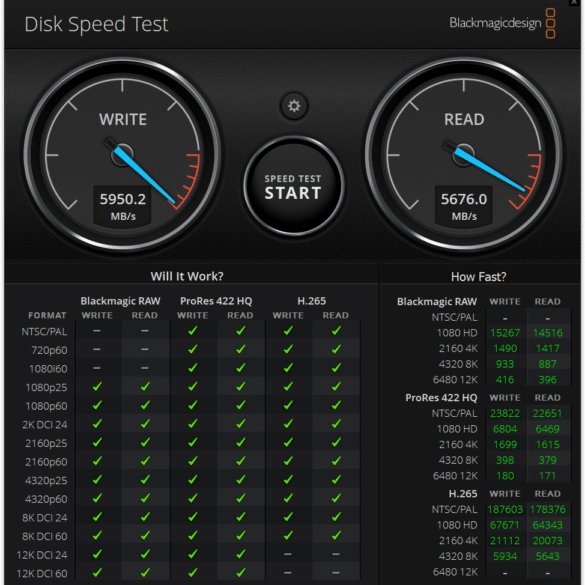The image size is (585, 585).
Task: Click the read value 5643
Action: pos(547,556)
